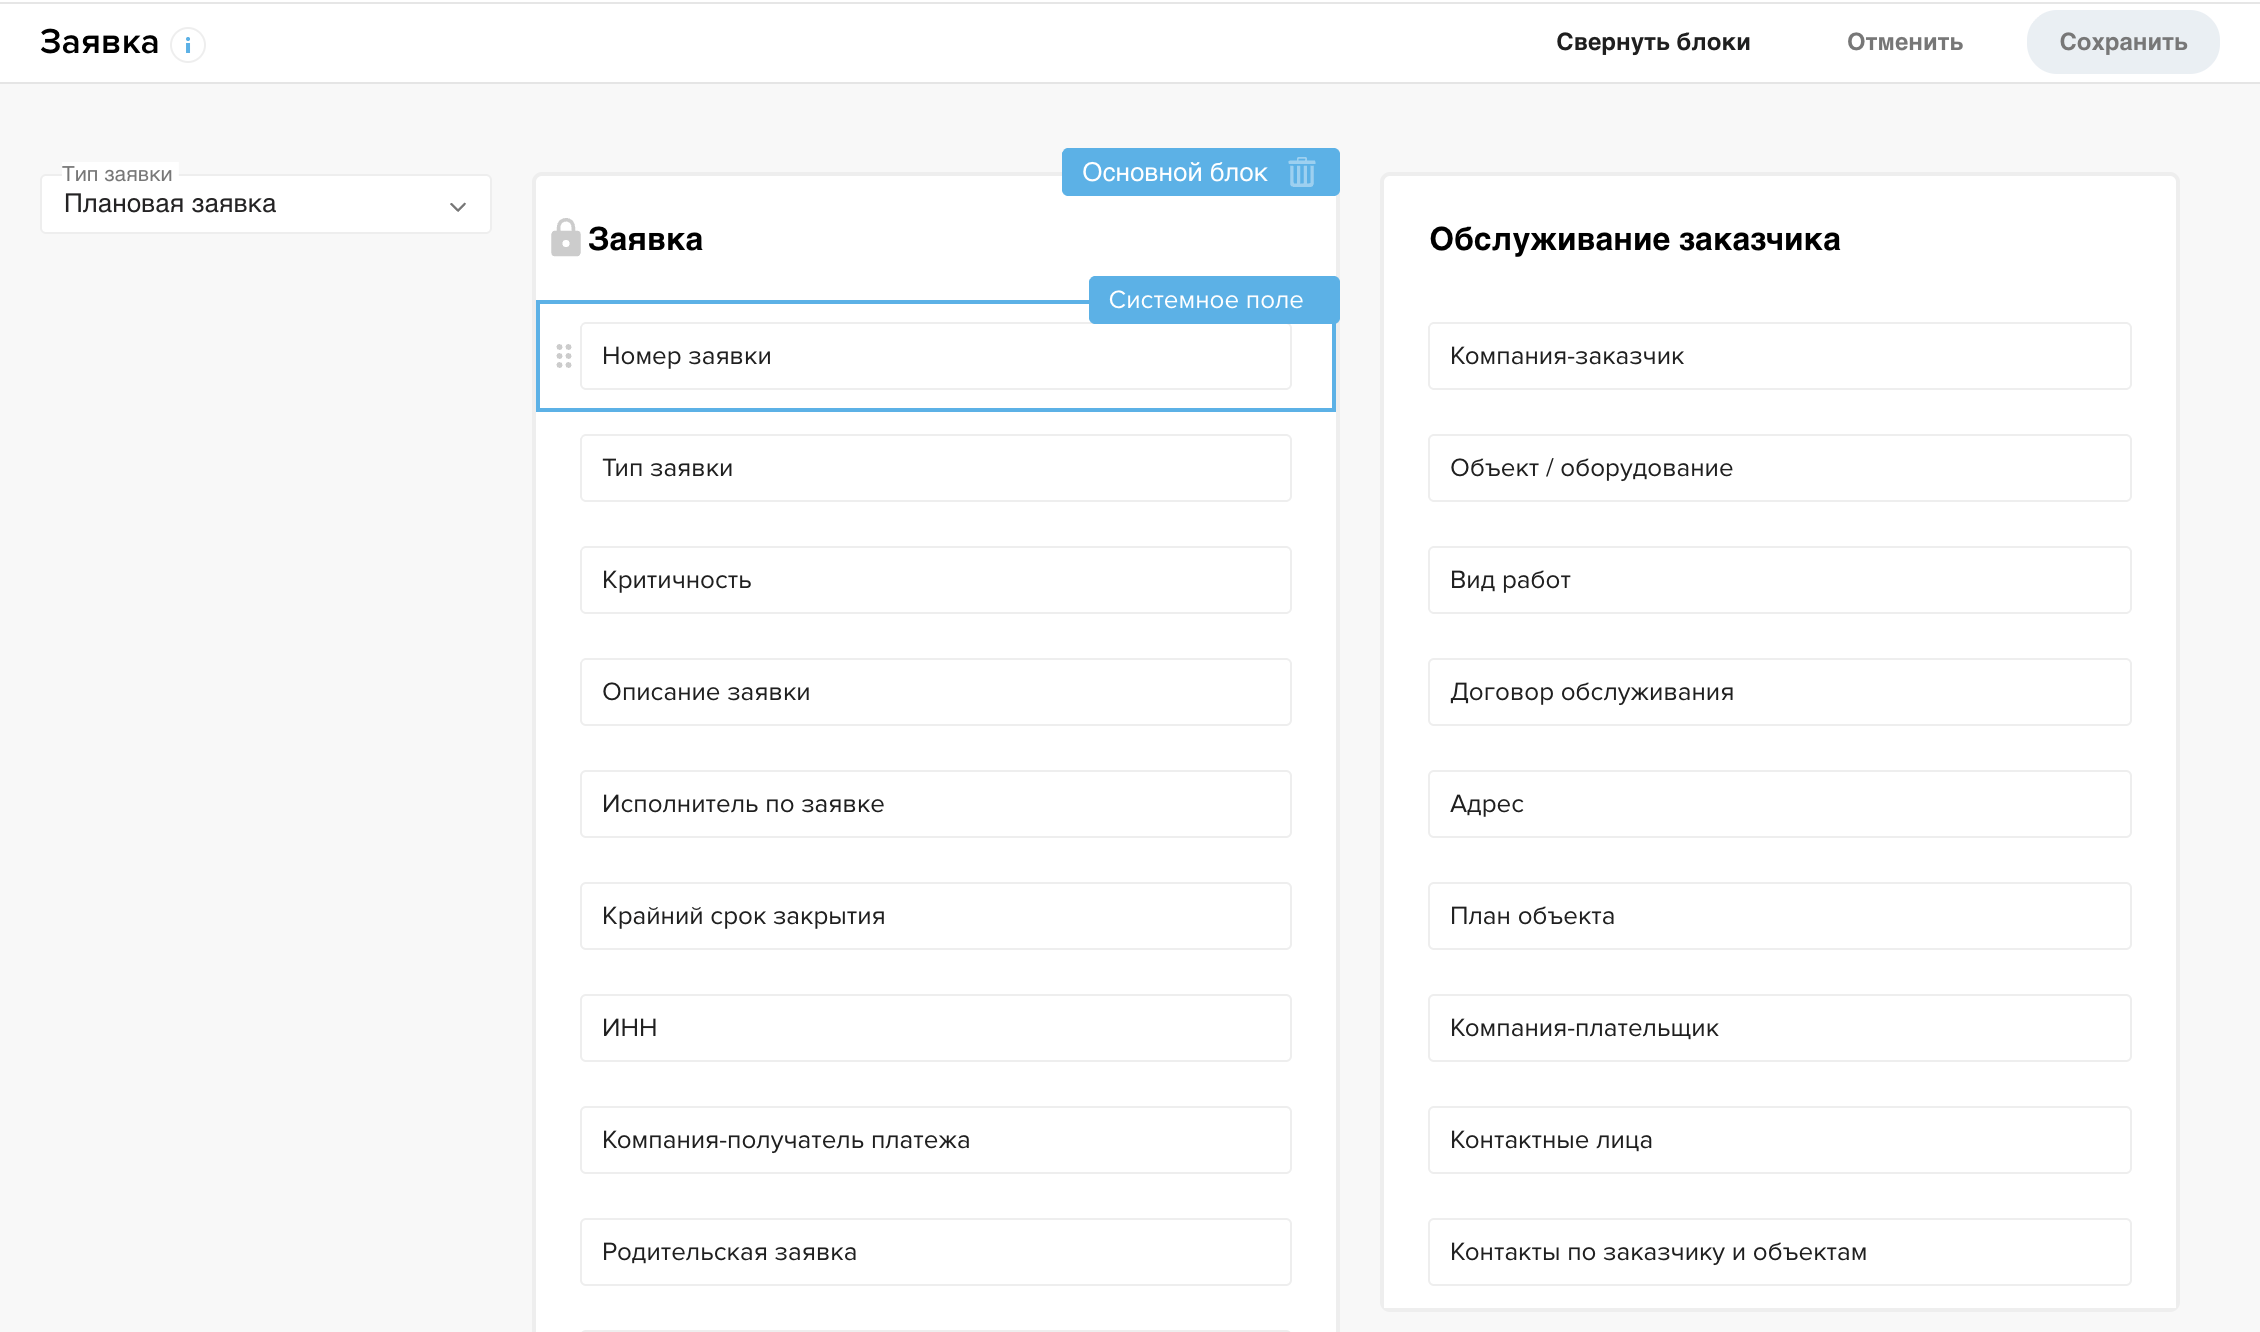Click the drag handle next to Номер заявки

[x=564, y=356]
